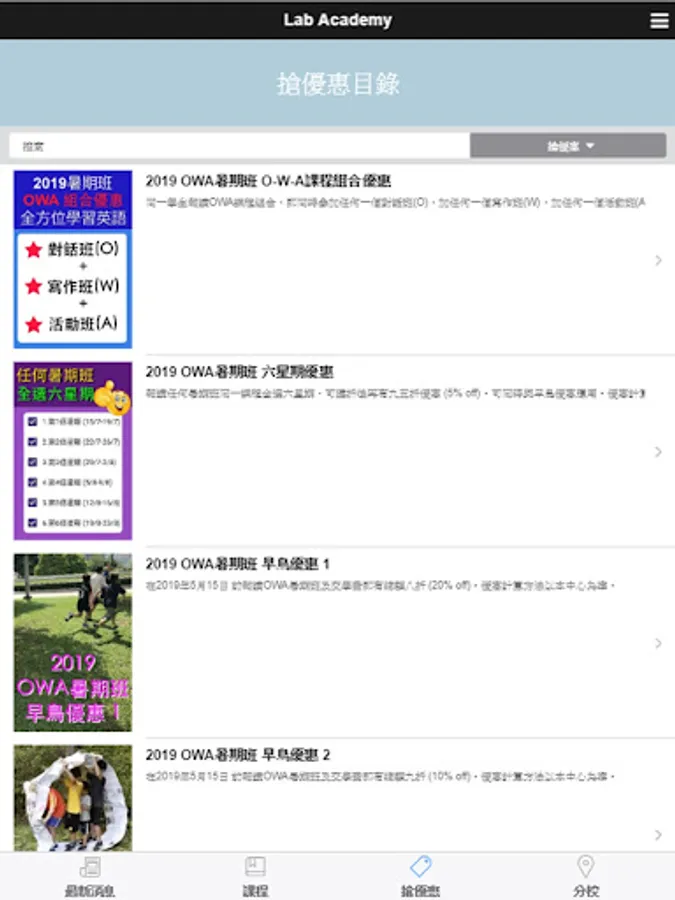Select the 2019 OWA暑期班 早鳥優惠 2 title
Viewport: 675px width, 900px height.
pos(238,755)
